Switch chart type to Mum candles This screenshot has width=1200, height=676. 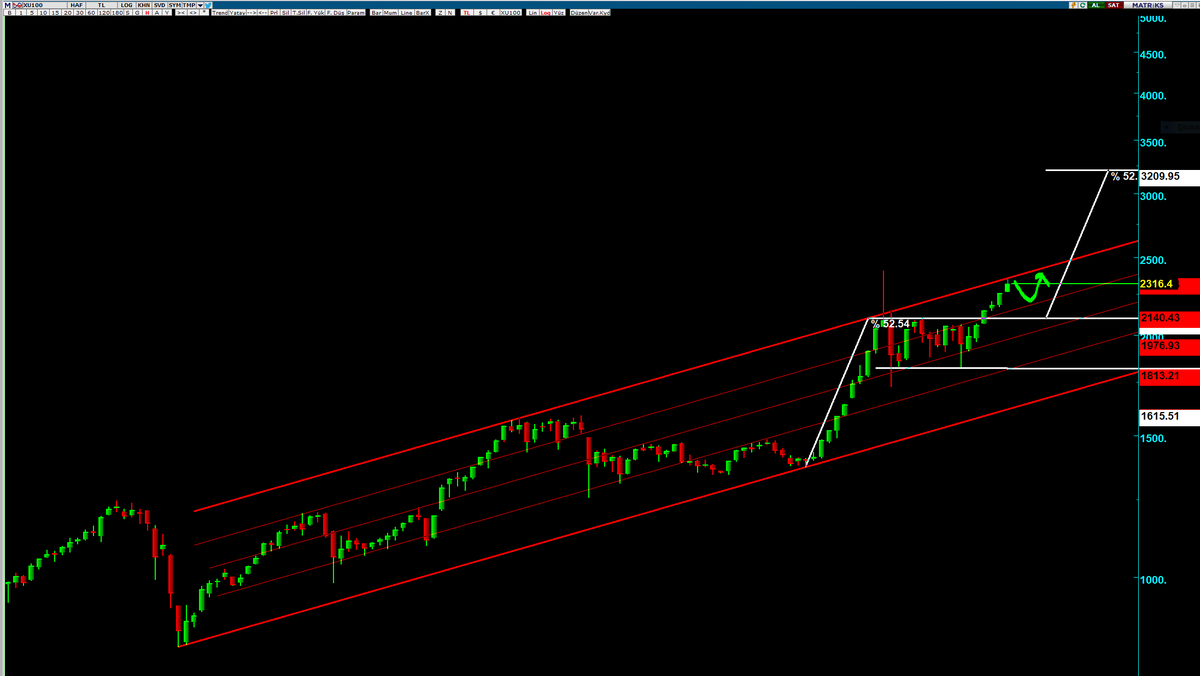pyautogui.click(x=391, y=12)
